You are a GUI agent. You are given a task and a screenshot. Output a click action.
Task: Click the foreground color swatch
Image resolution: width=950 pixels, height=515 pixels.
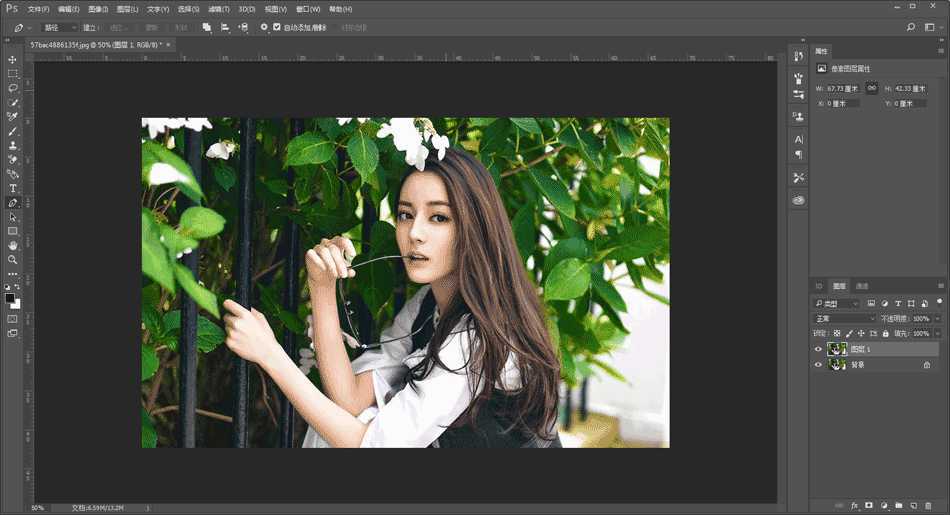click(x=10, y=298)
